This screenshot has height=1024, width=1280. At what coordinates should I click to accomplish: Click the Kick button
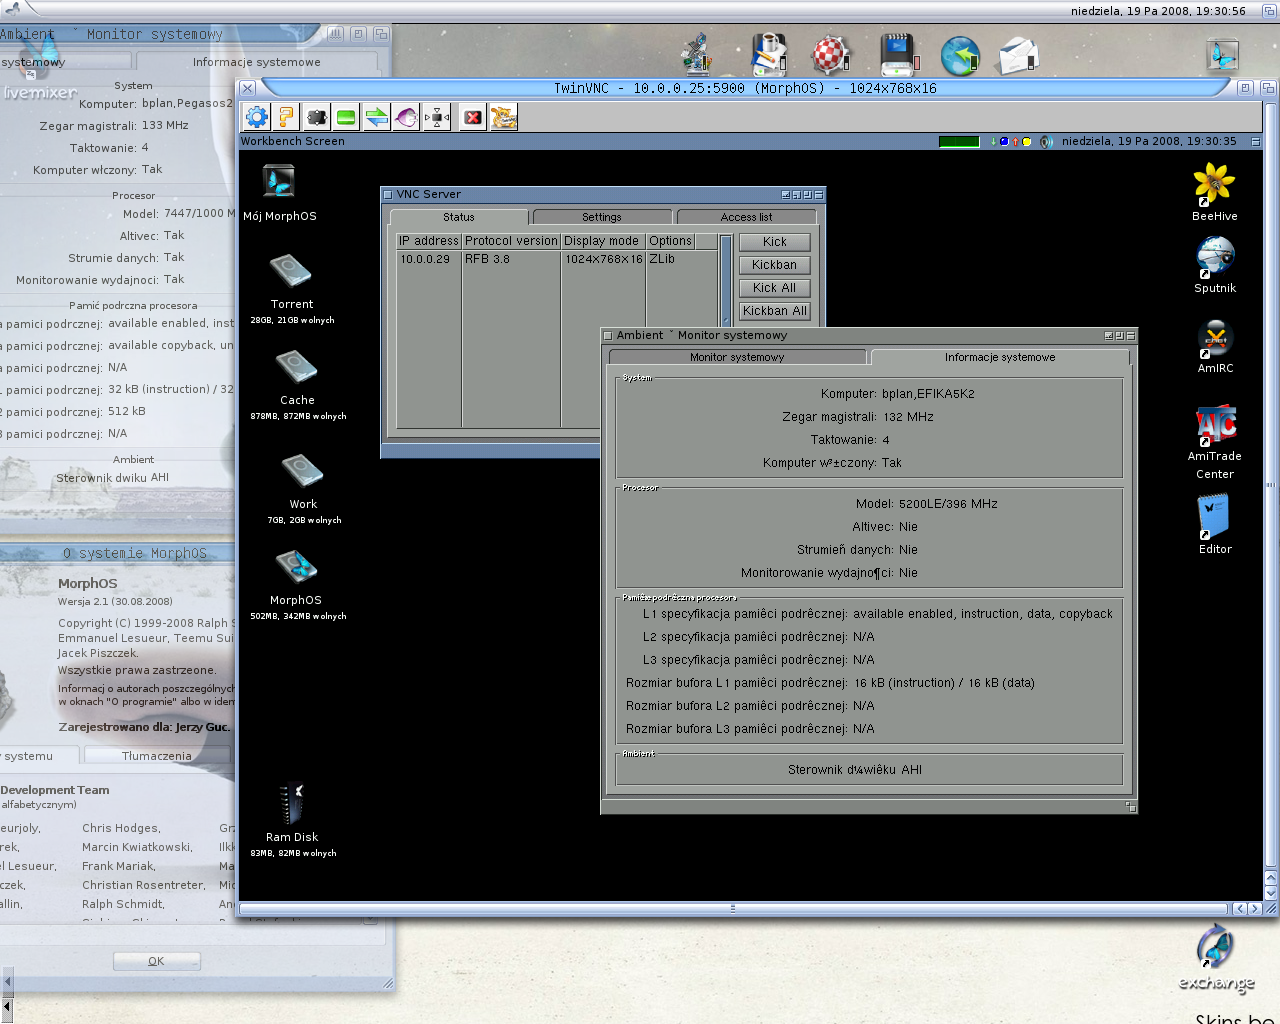click(775, 242)
